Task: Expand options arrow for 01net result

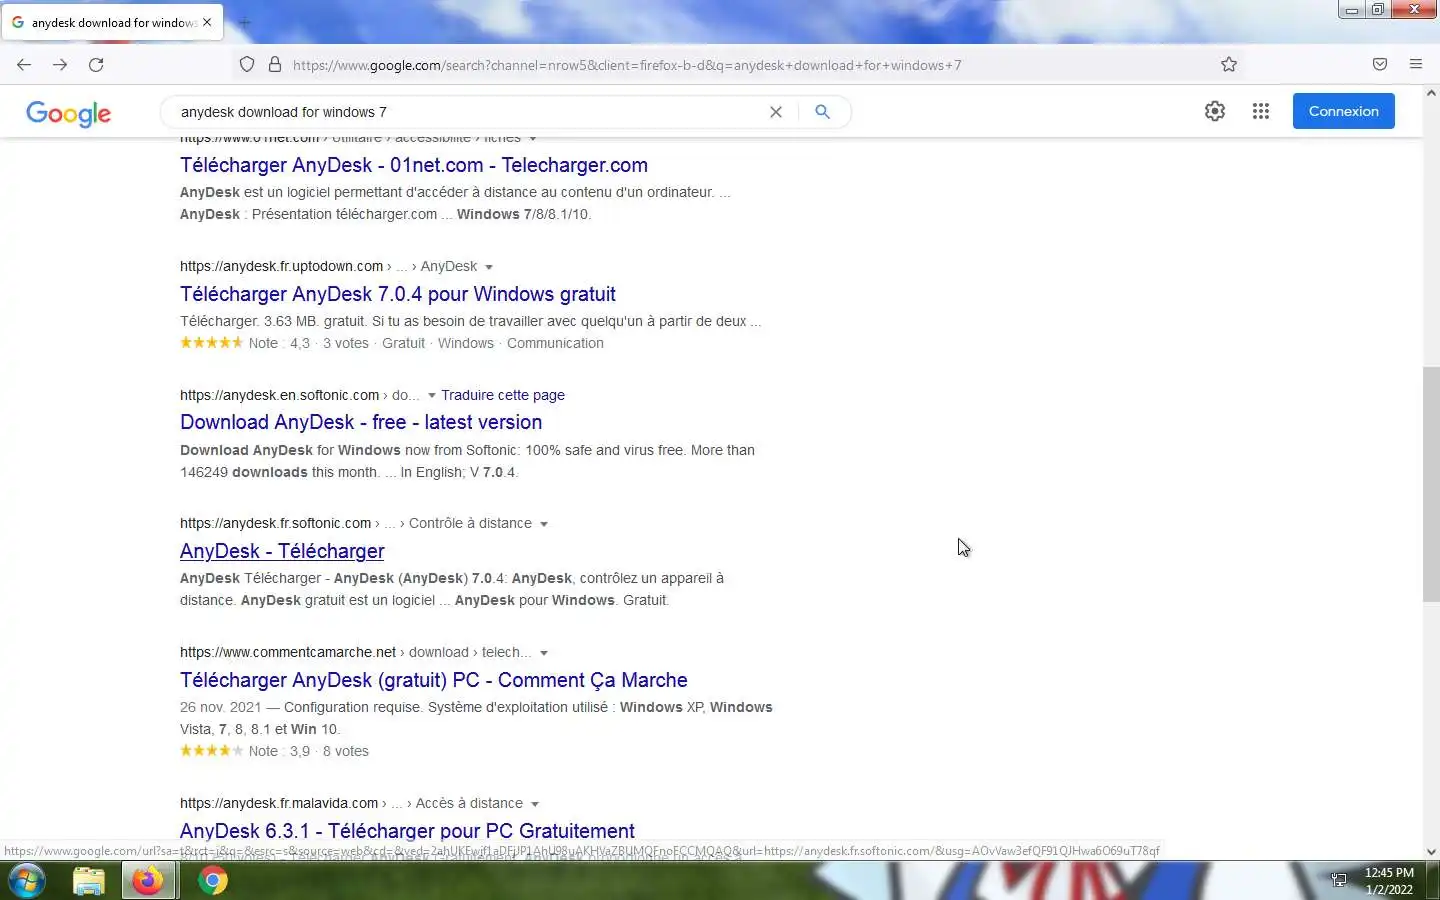Action: tap(533, 139)
